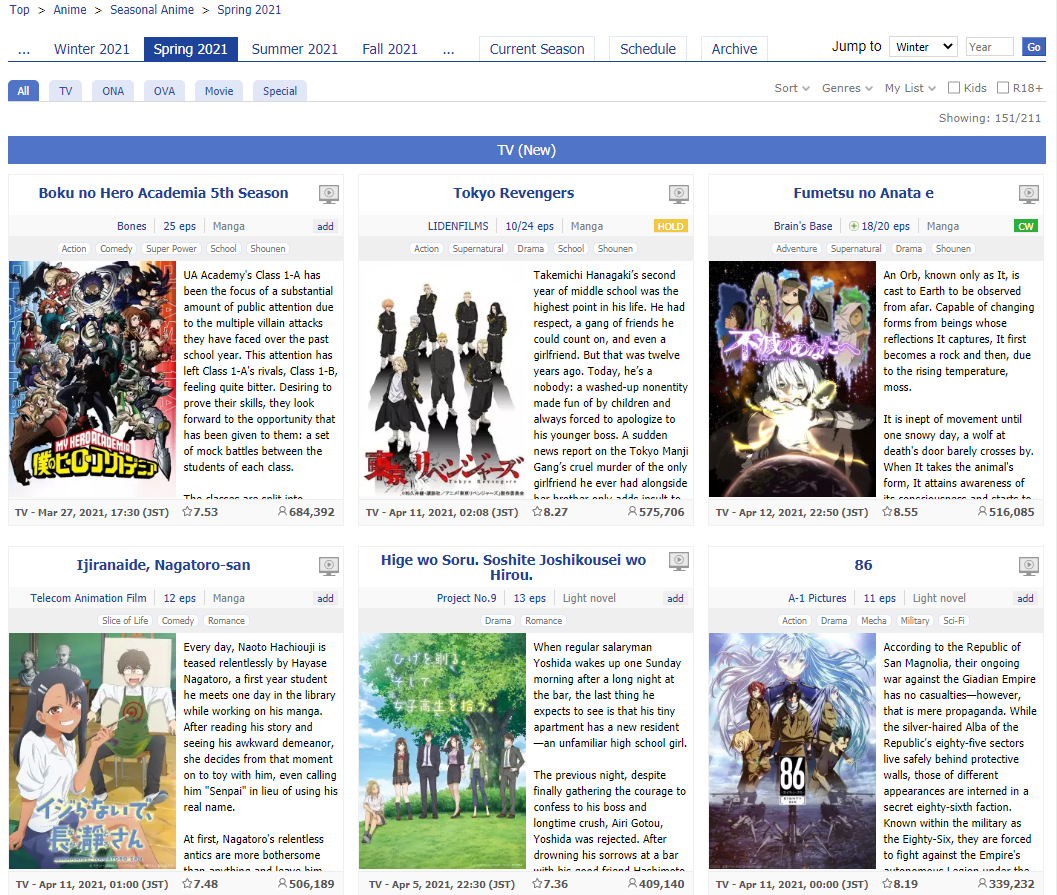Filter by TV type
Viewport: 1057px width, 895px height.
(65, 91)
